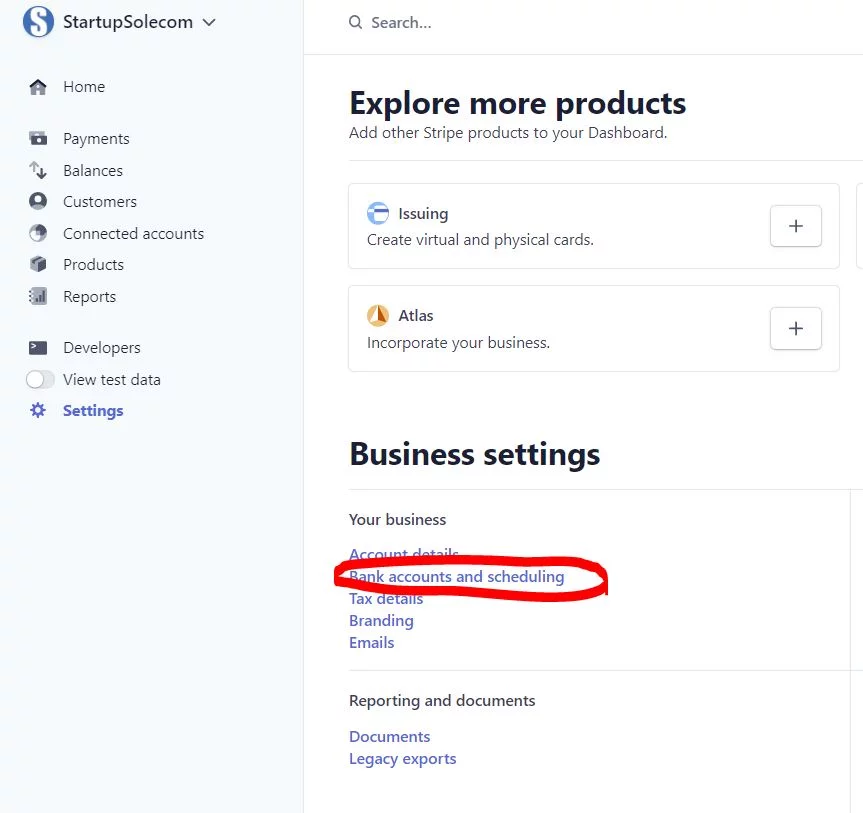Click the Products box icon
Image resolution: width=863 pixels, height=813 pixels.
pos(38,265)
